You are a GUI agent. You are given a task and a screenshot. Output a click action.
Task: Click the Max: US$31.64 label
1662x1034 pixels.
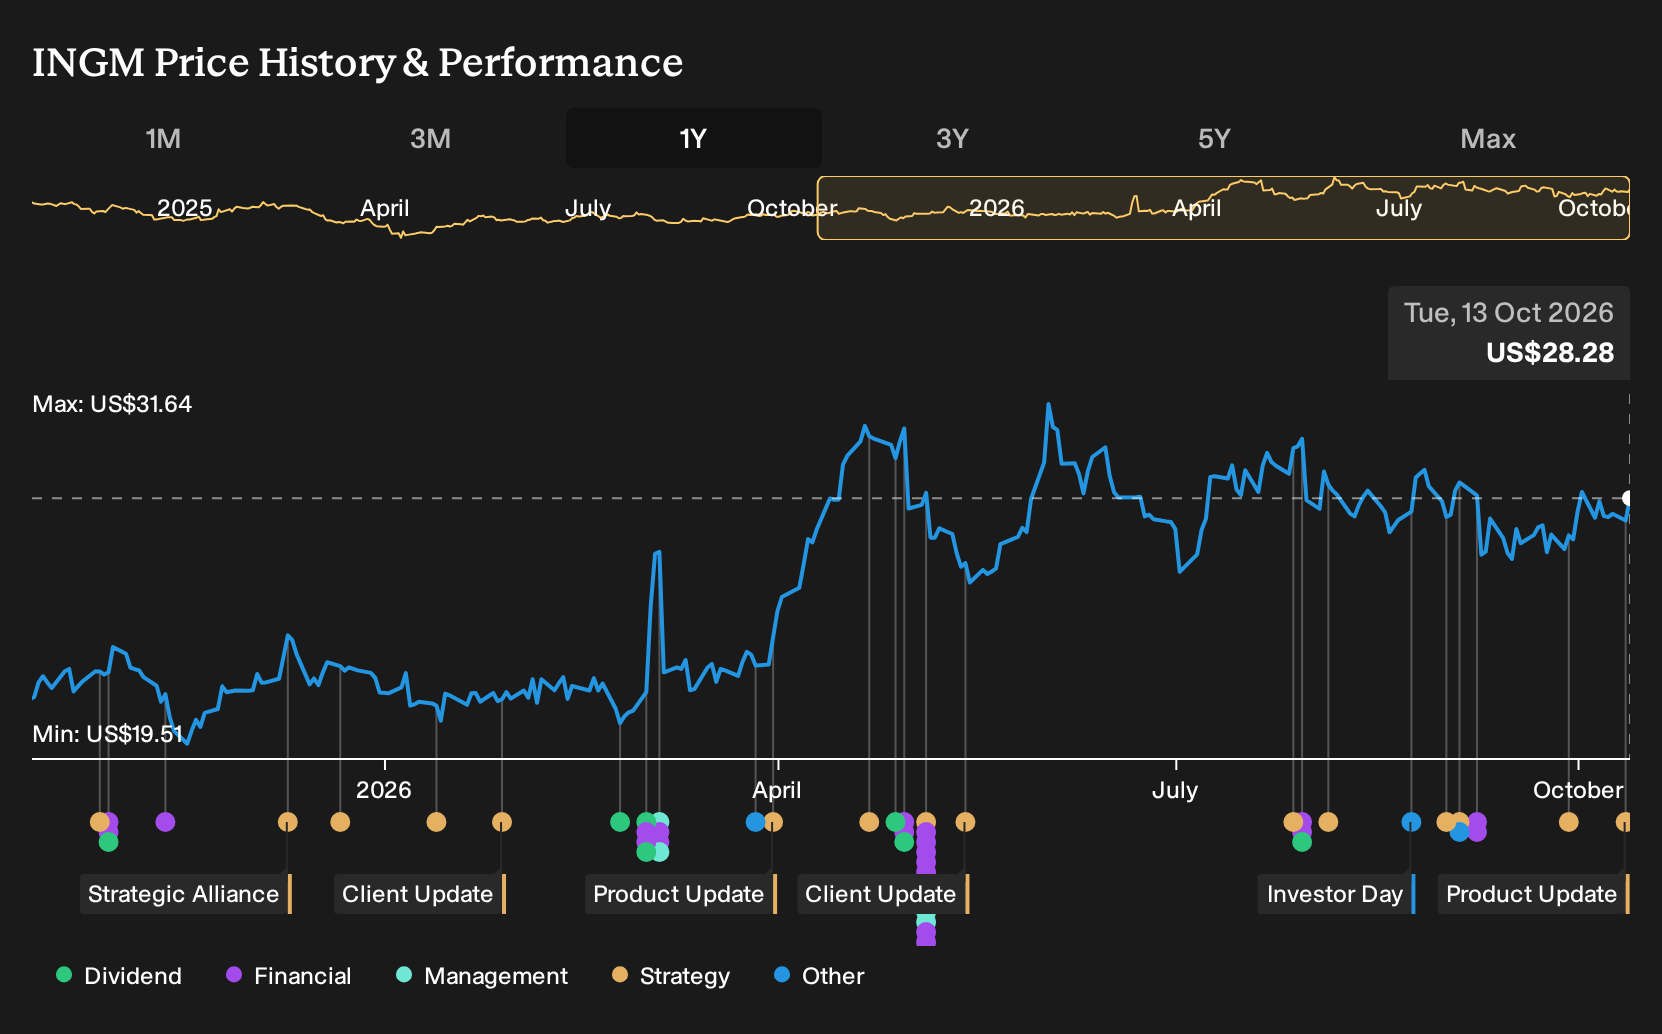112,404
